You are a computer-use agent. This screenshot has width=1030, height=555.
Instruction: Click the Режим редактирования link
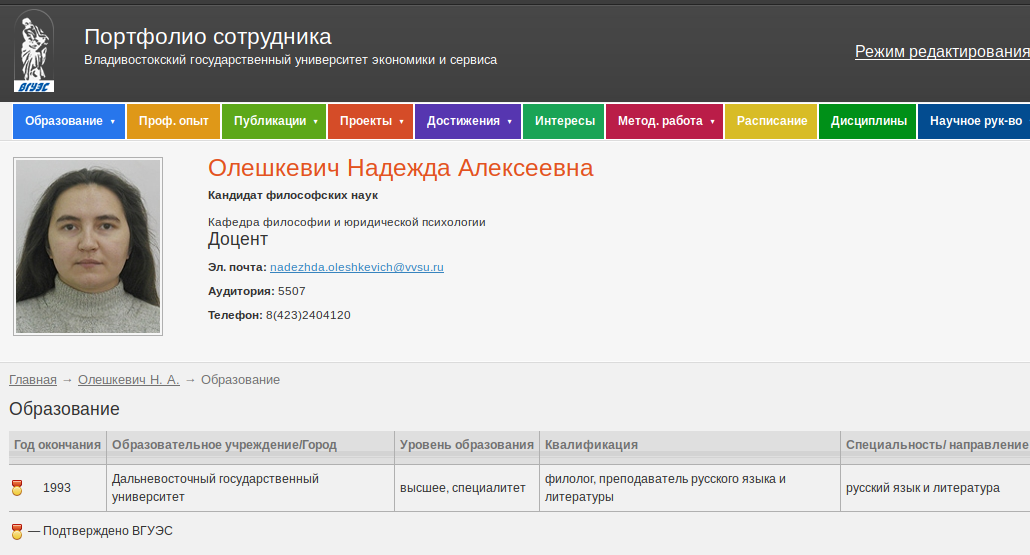tap(941, 52)
